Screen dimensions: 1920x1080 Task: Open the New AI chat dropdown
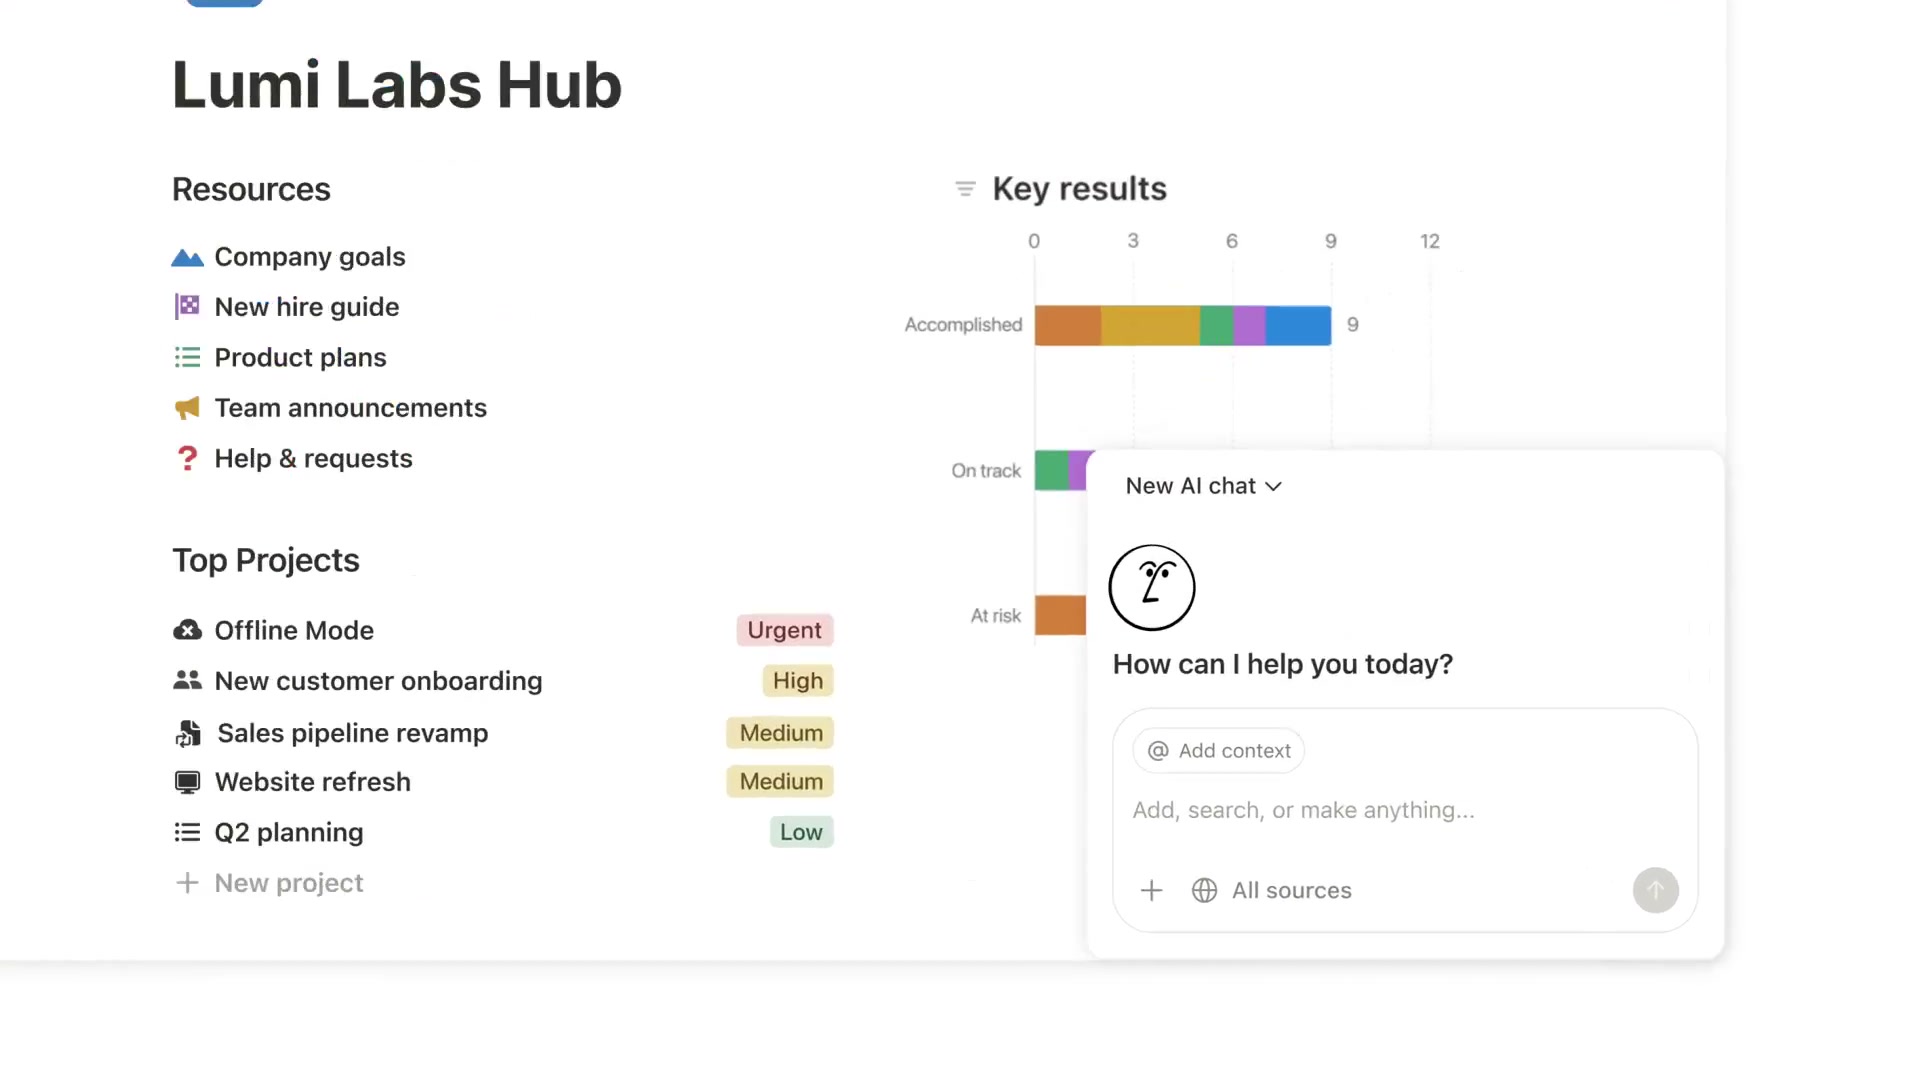tap(1203, 486)
